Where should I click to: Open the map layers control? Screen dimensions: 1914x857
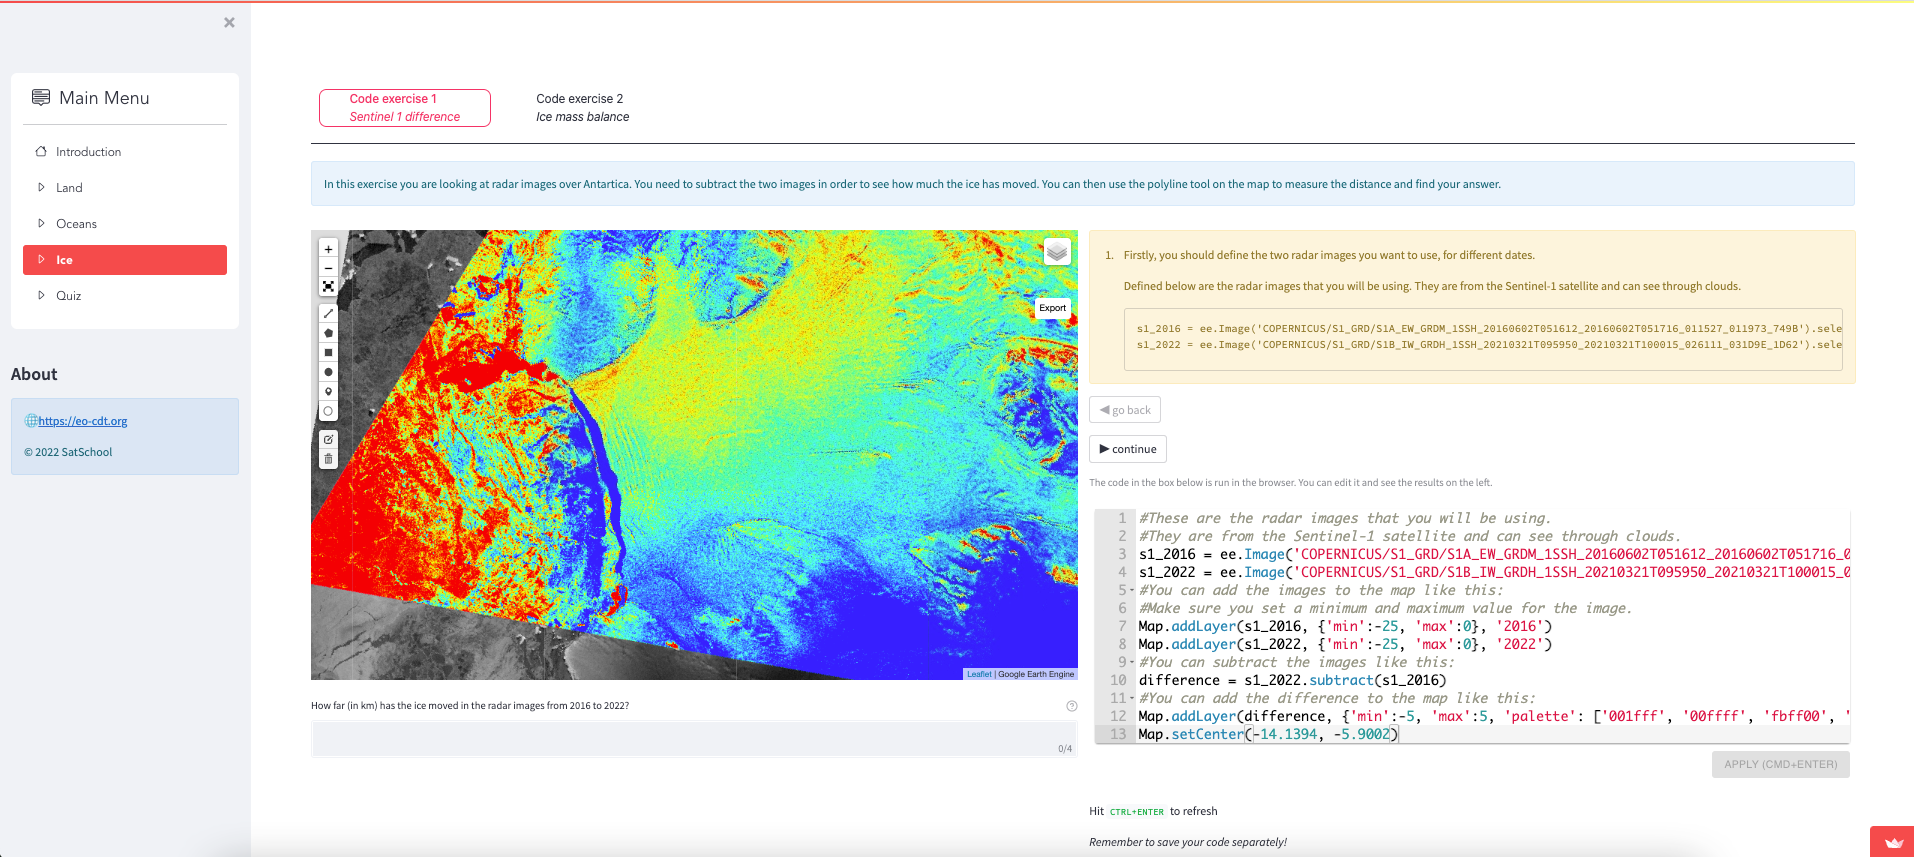1057,252
